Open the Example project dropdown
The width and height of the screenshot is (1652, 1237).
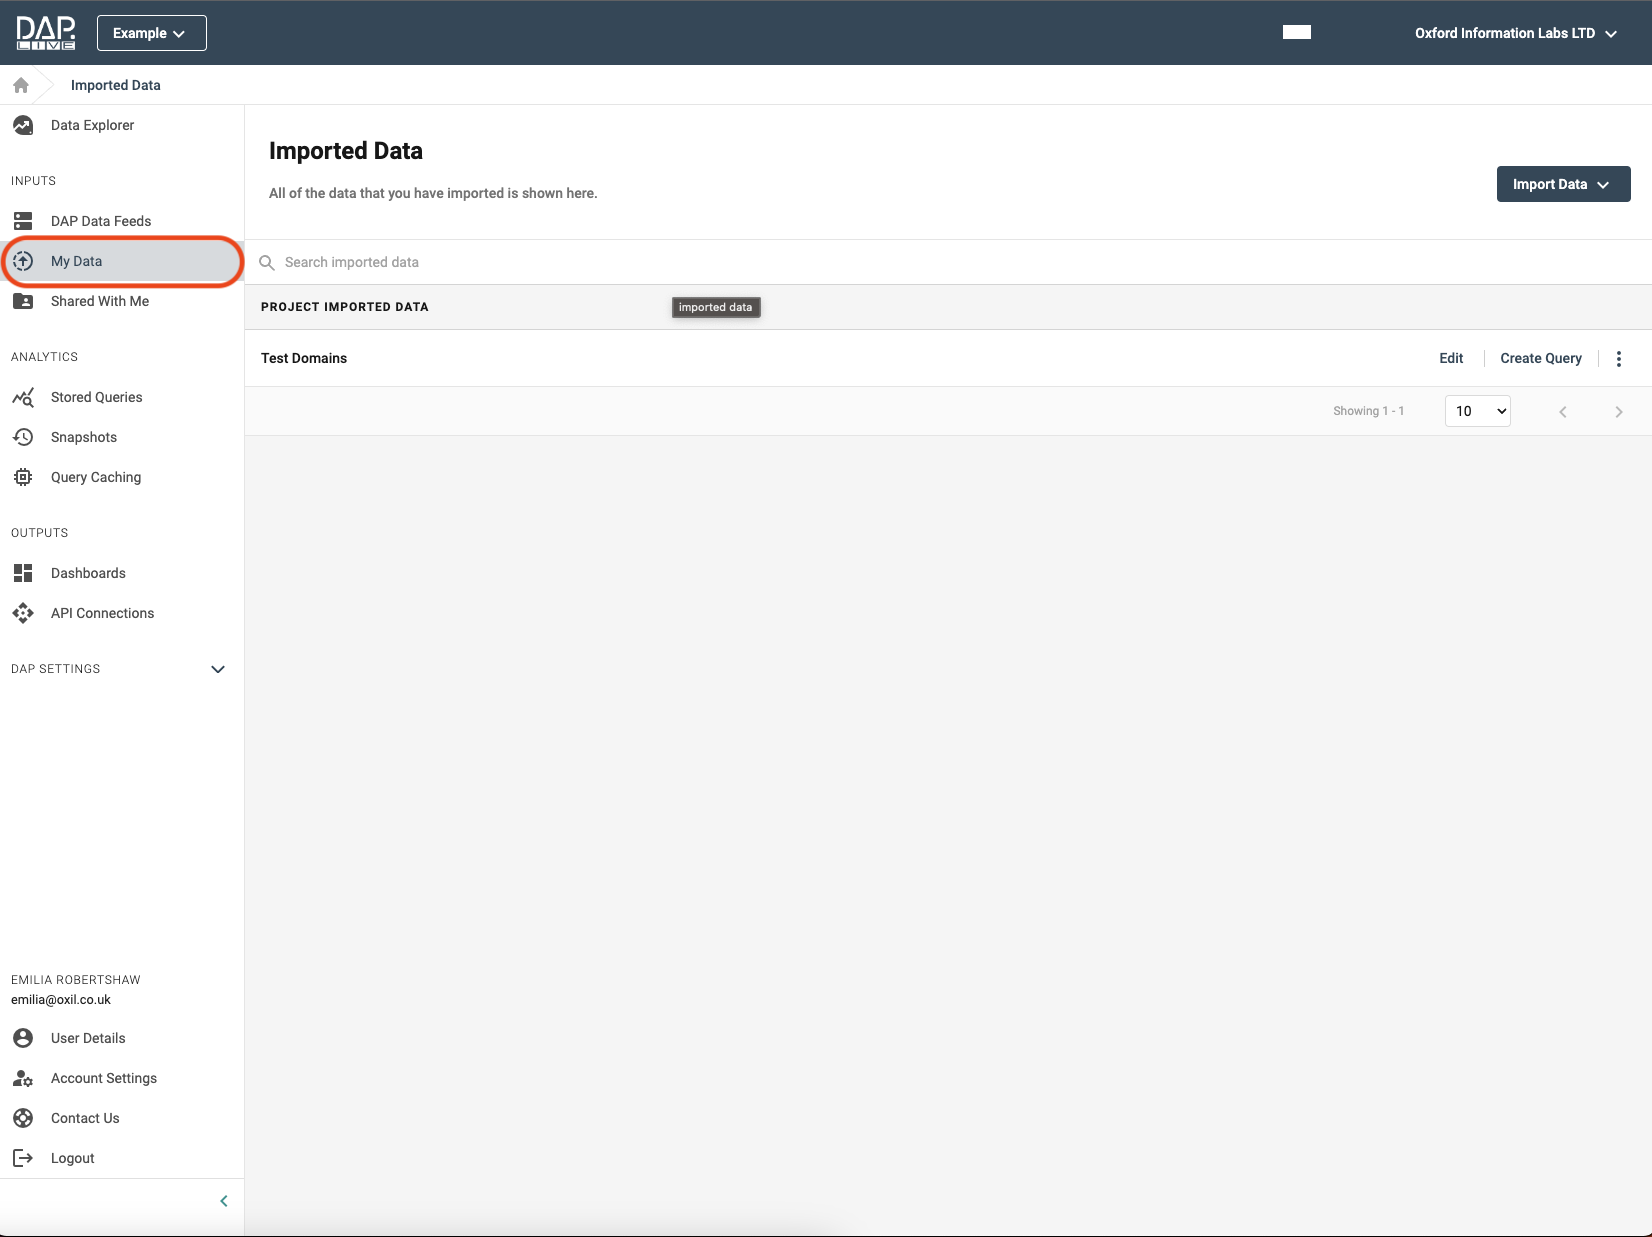pos(151,33)
